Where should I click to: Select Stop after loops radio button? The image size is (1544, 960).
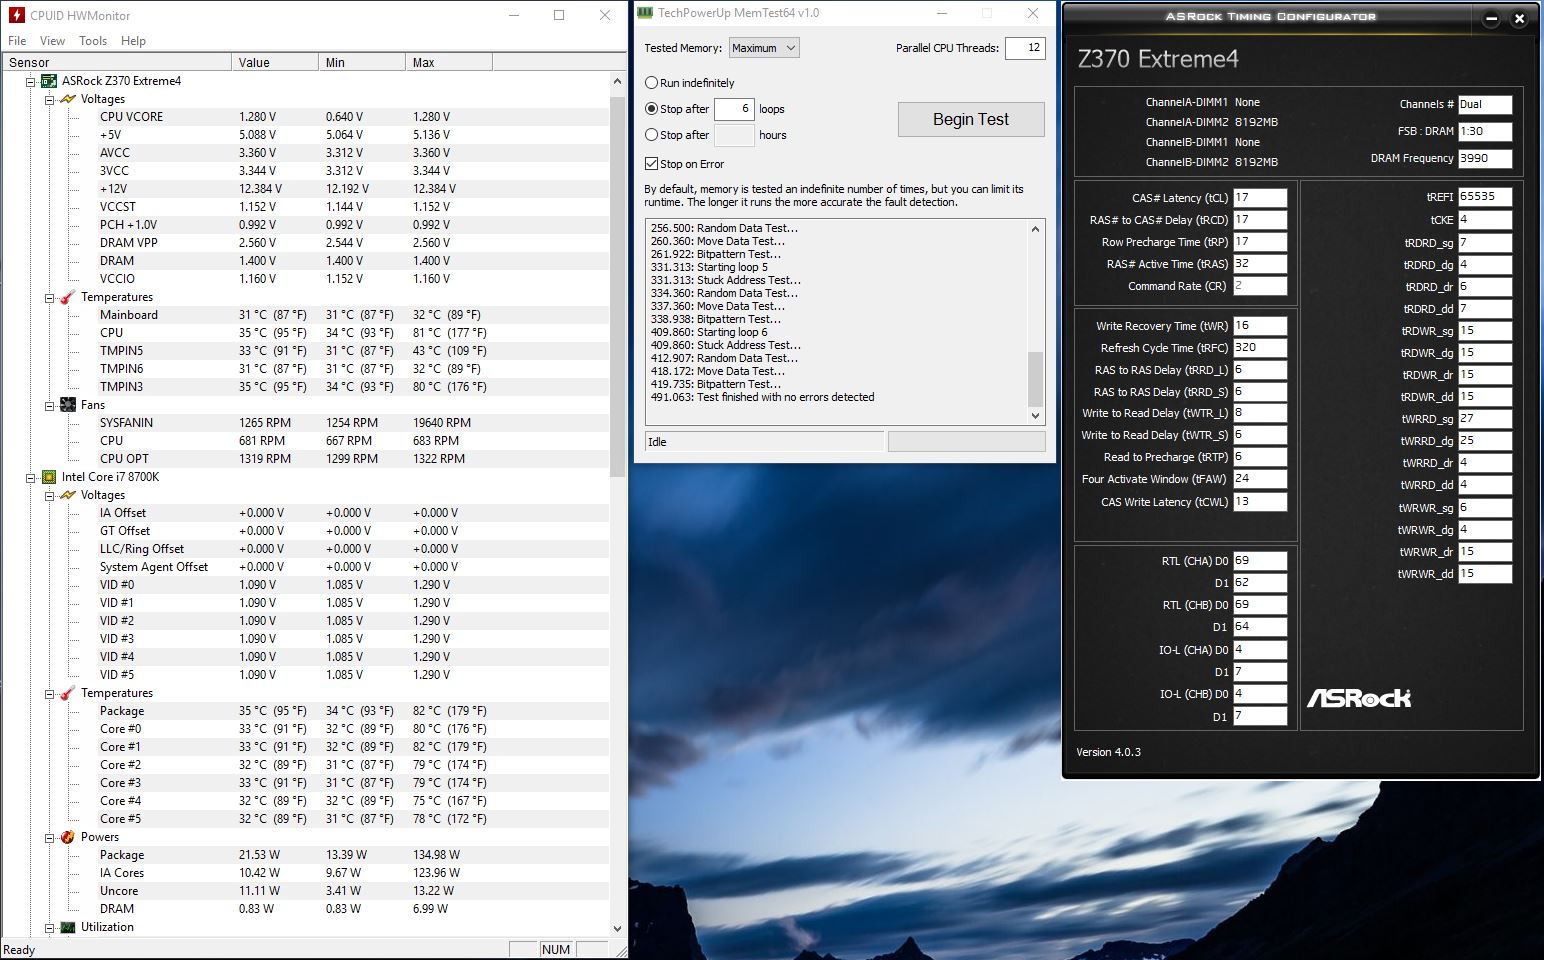652,109
